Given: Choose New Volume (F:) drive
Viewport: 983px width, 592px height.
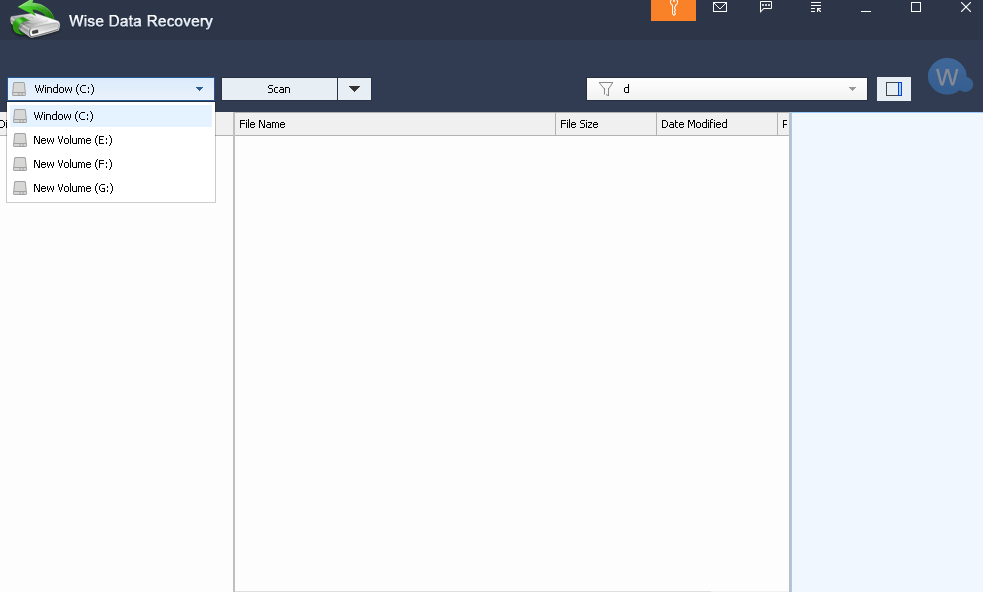Looking at the screenshot, I should coord(111,164).
